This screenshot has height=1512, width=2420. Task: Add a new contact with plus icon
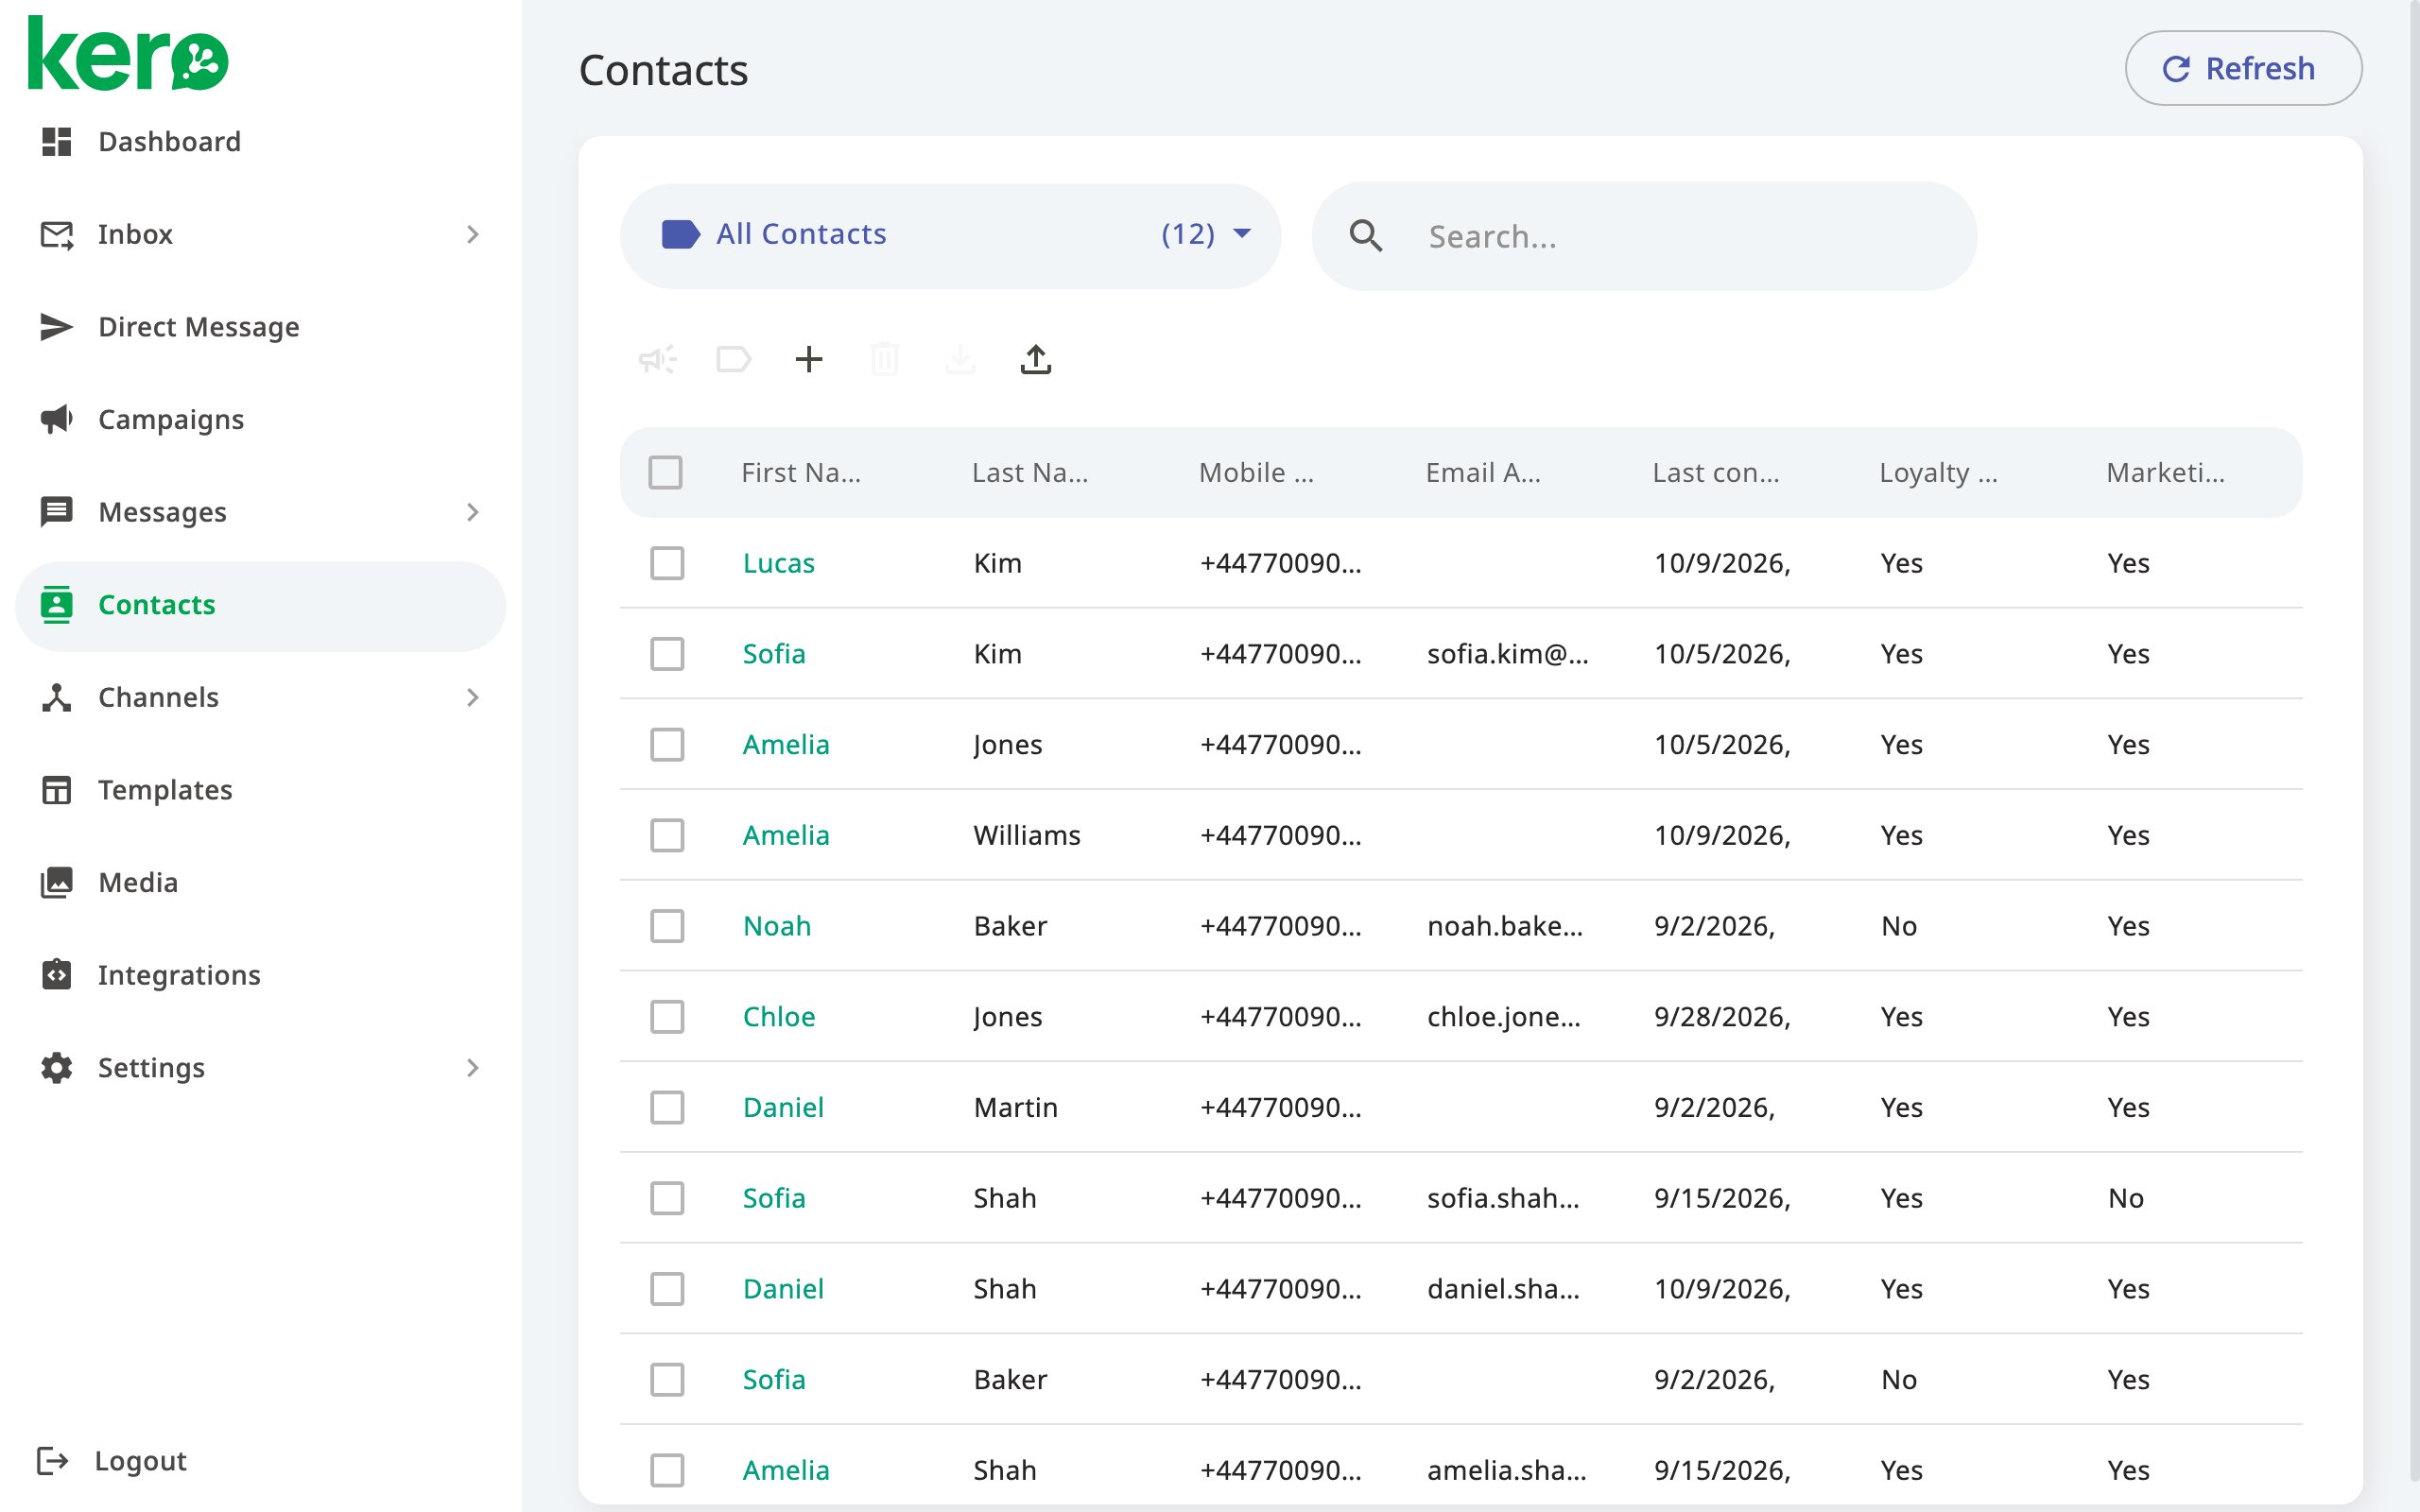pos(809,359)
